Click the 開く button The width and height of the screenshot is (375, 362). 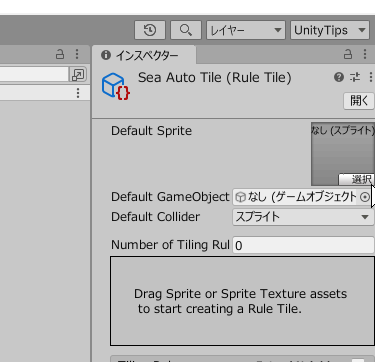(359, 100)
